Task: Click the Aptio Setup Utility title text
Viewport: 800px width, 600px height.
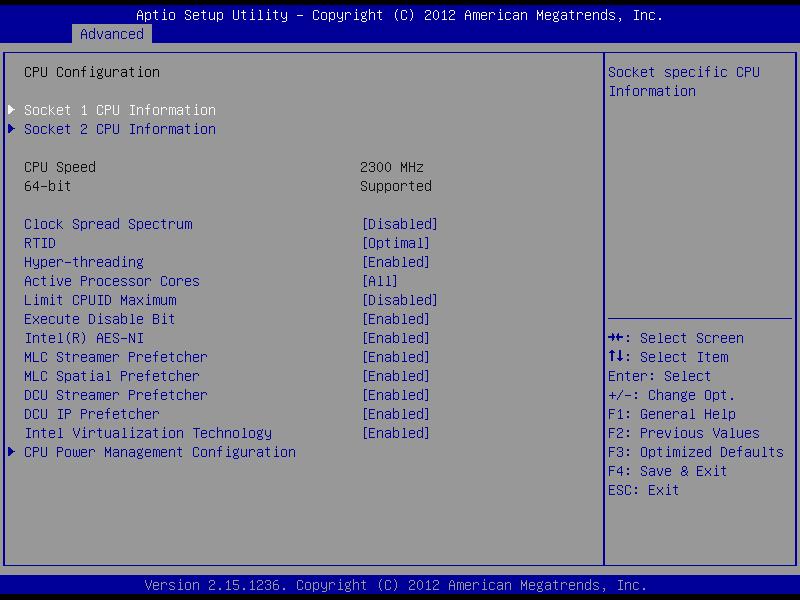Action: 399,15
